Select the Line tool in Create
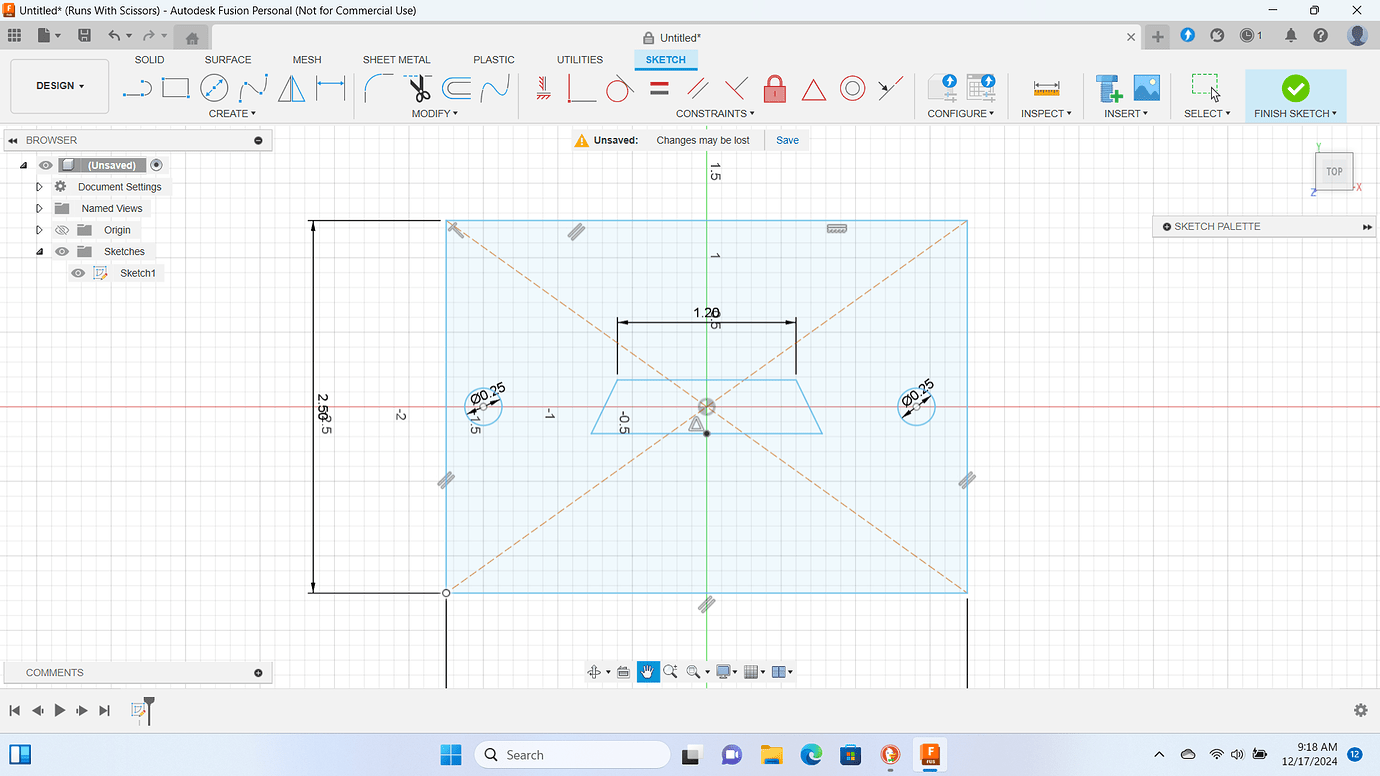The height and width of the screenshot is (776, 1380). point(137,88)
